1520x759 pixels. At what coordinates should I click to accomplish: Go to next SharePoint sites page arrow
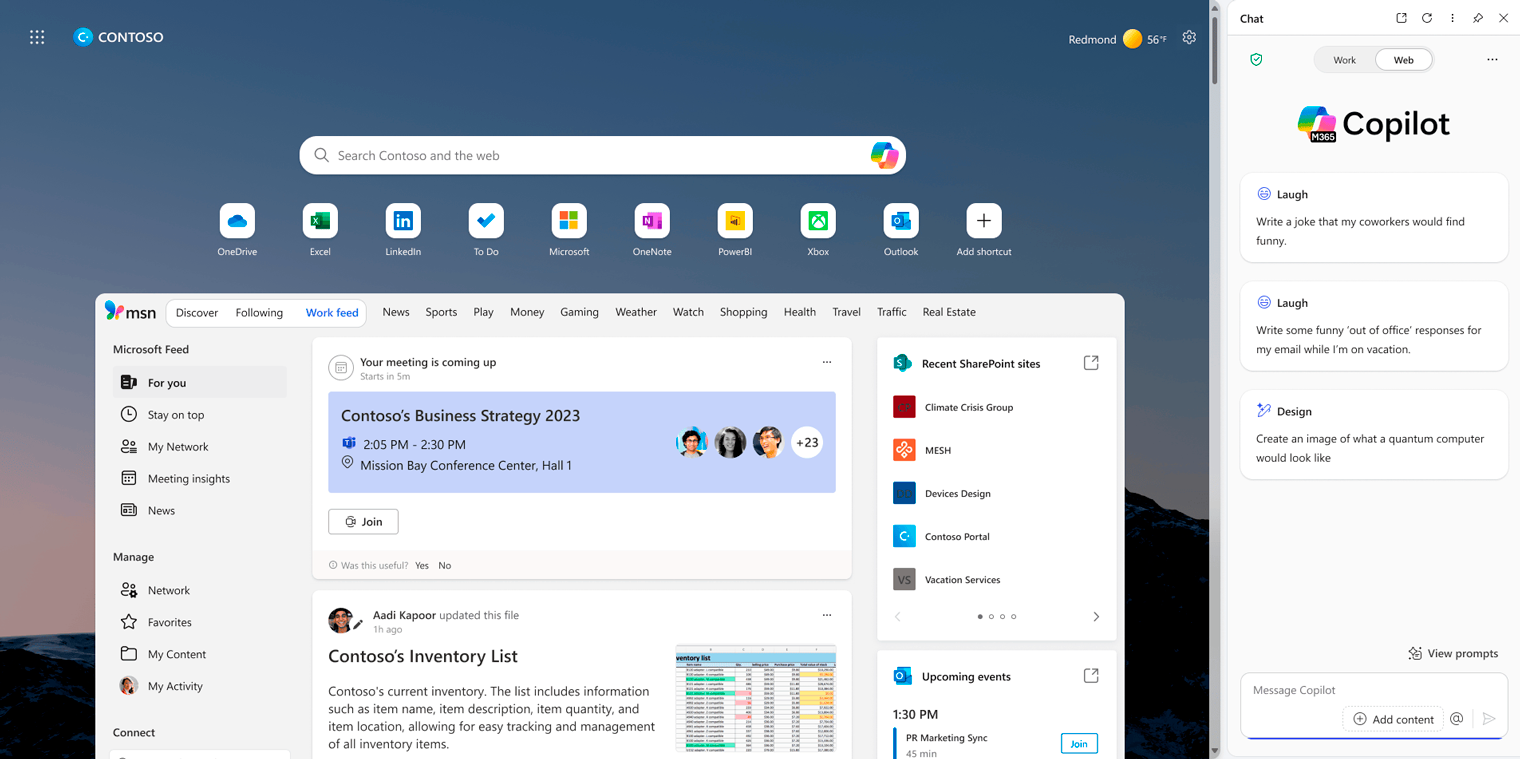coord(1096,617)
